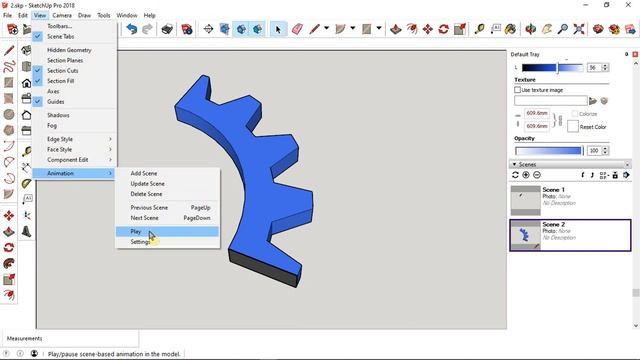Select the Follow Me tool in left toolbar
The width and height of the screenshot is (640, 360).
[x=9, y=263]
